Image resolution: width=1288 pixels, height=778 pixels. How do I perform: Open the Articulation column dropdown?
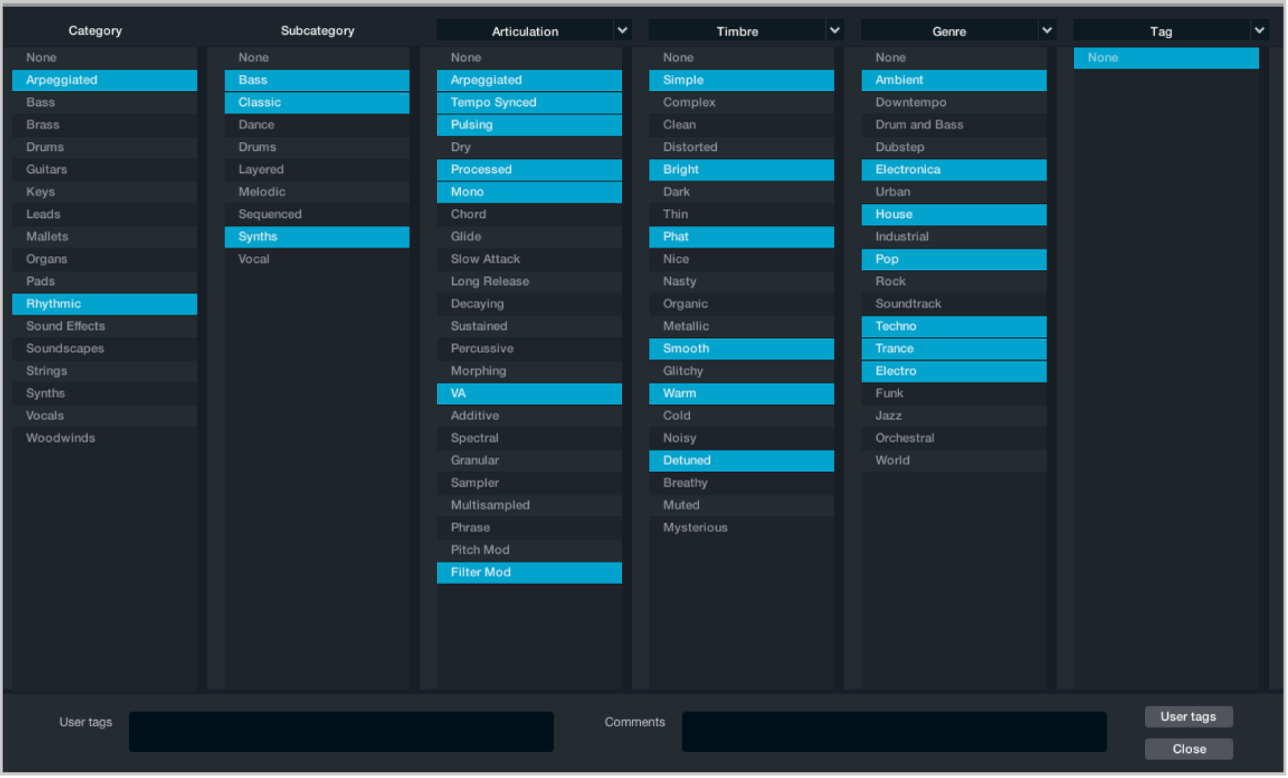point(622,30)
